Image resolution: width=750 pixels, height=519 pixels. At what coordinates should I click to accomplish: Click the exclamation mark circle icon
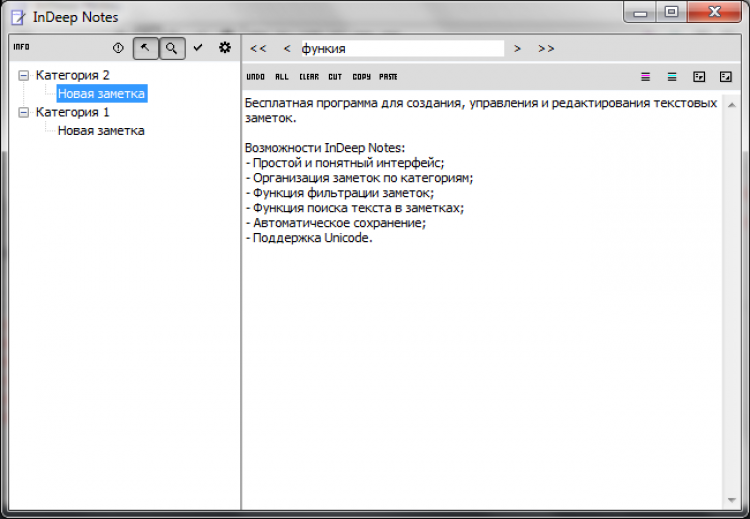(x=118, y=48)
